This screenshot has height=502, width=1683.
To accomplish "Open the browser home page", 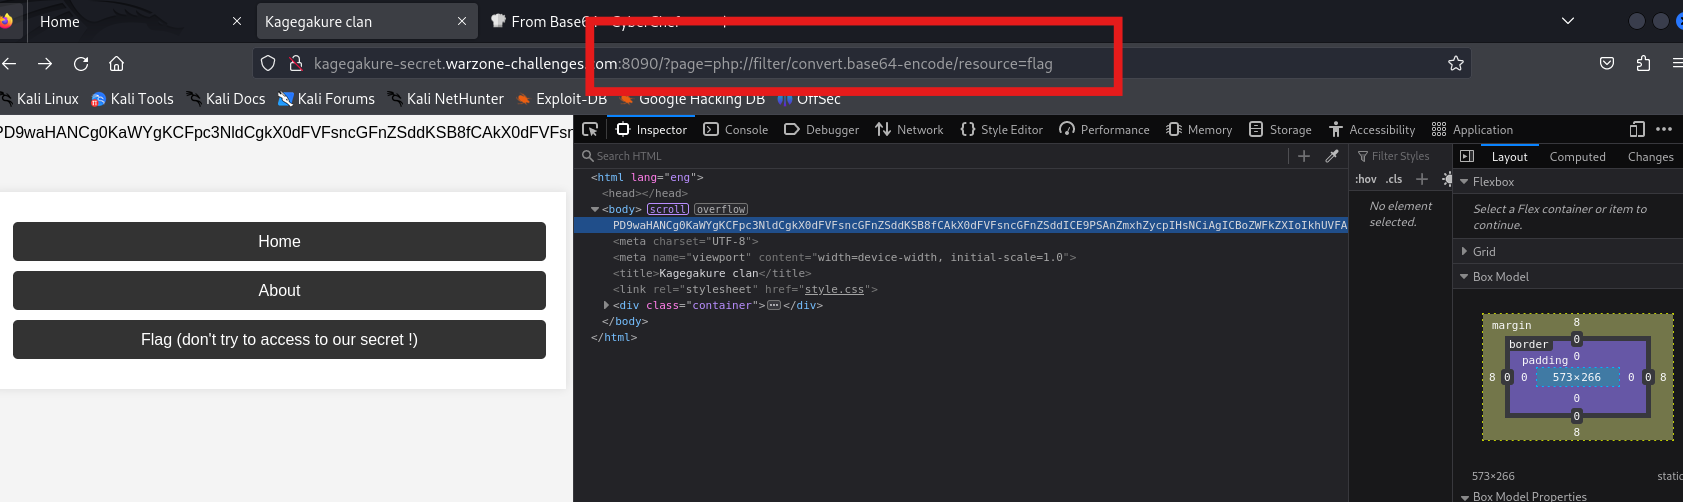I will point(117,63).
